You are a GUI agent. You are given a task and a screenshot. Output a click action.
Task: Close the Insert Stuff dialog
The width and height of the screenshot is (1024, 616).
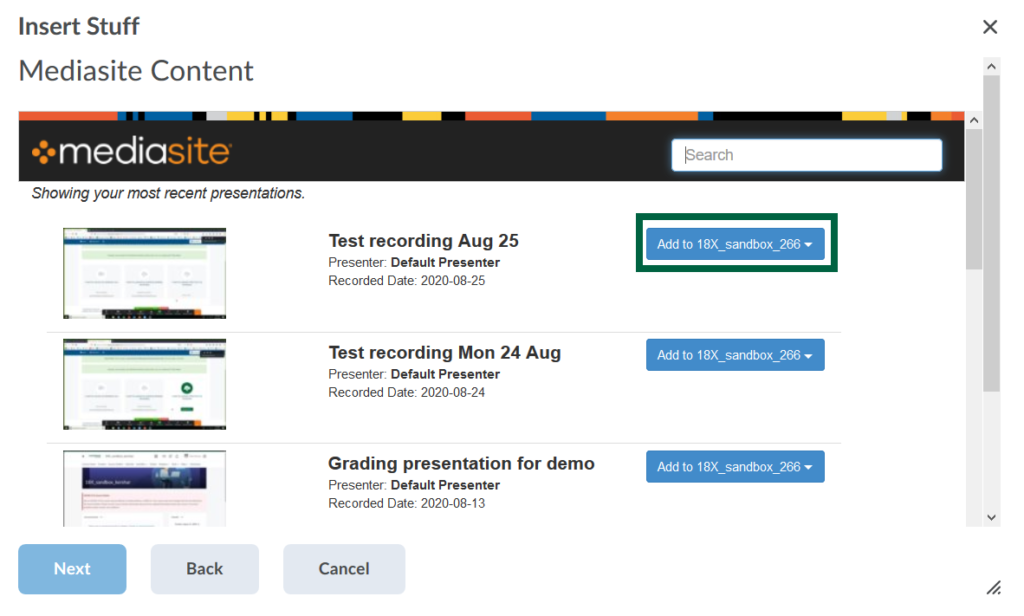pyautogui.click(x=990, y=27)
